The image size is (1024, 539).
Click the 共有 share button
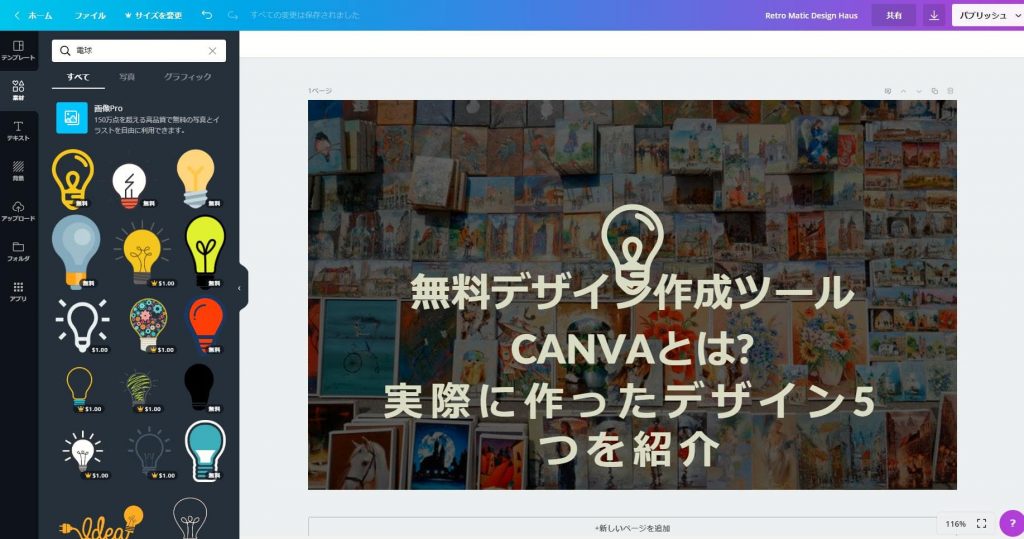click(x=893, y=15)
